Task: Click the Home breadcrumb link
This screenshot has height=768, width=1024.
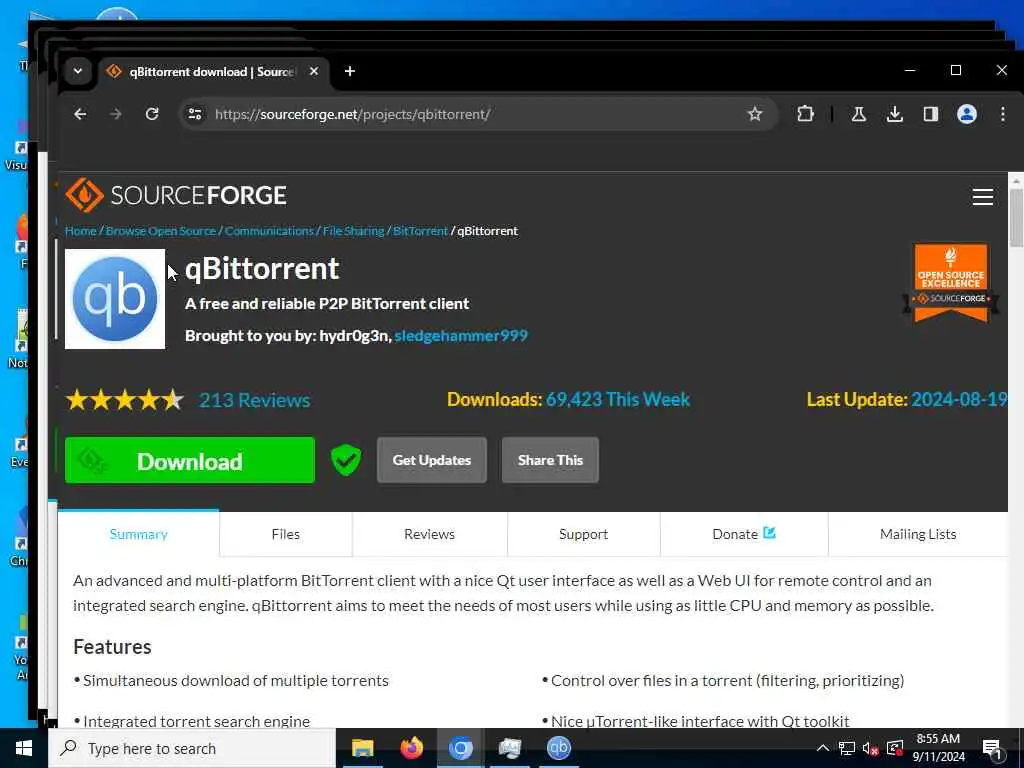Action: [x=80, y=231]
